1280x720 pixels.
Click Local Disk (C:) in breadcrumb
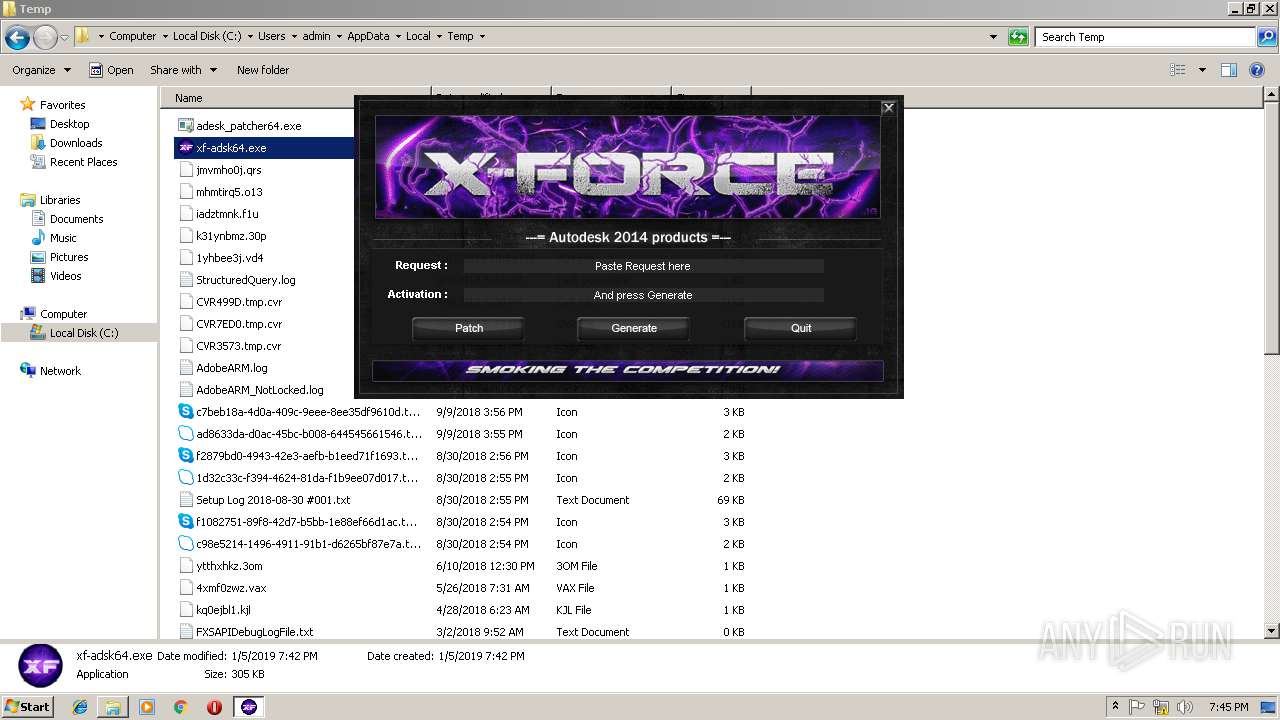pos(205,36)
